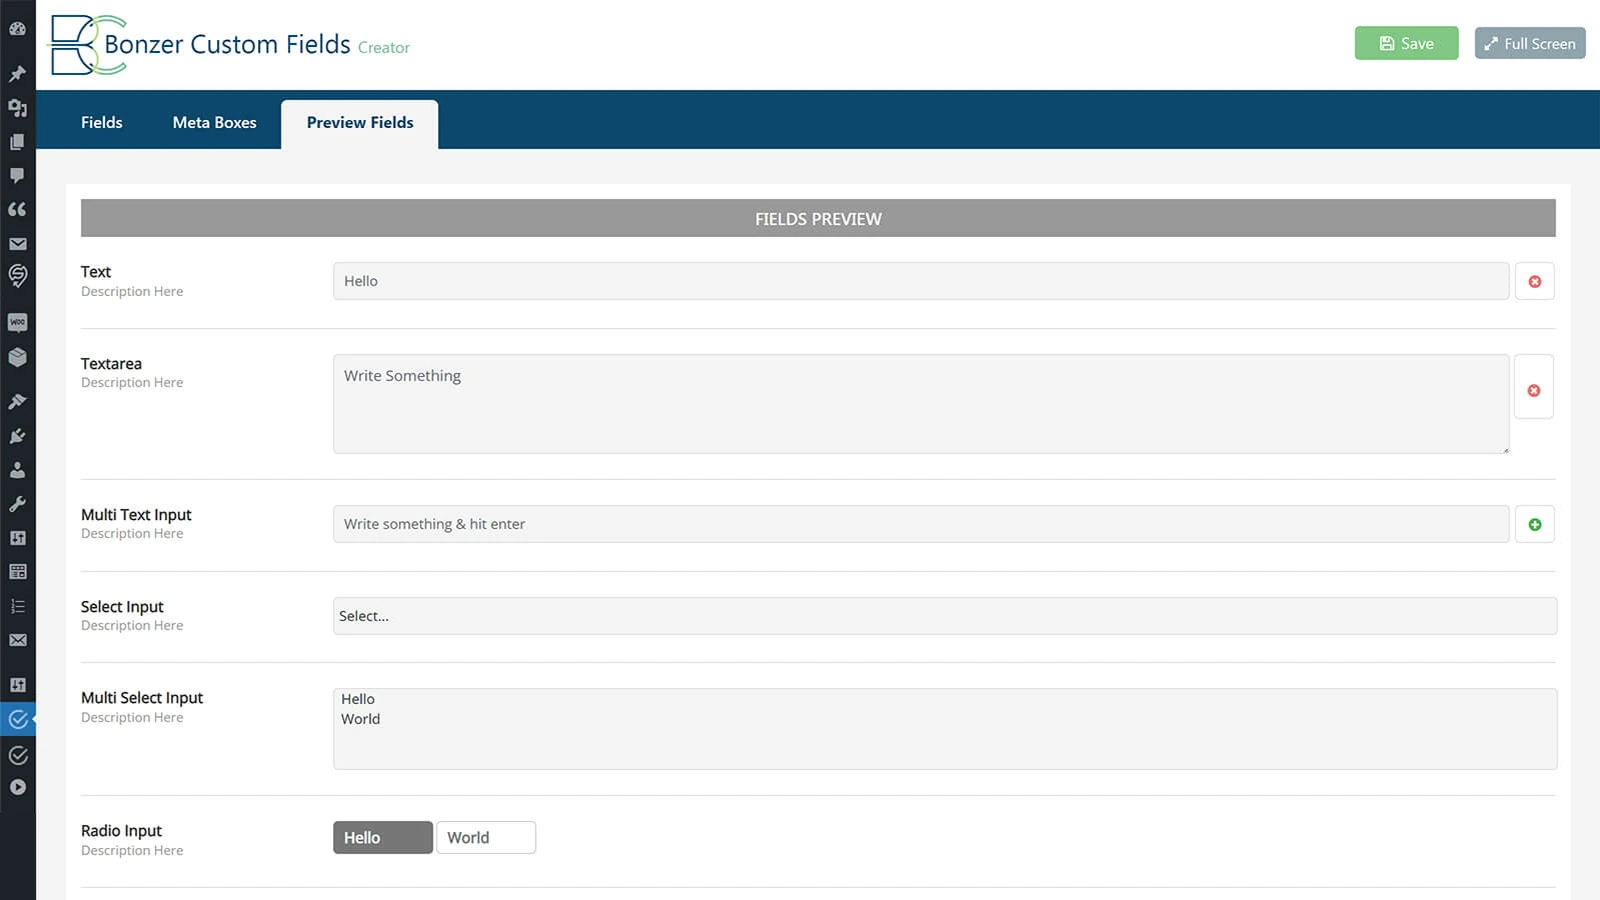Click the Comments speech bubble icon
This screenshot has height=900, width=1600.
(x=17, y=175)
